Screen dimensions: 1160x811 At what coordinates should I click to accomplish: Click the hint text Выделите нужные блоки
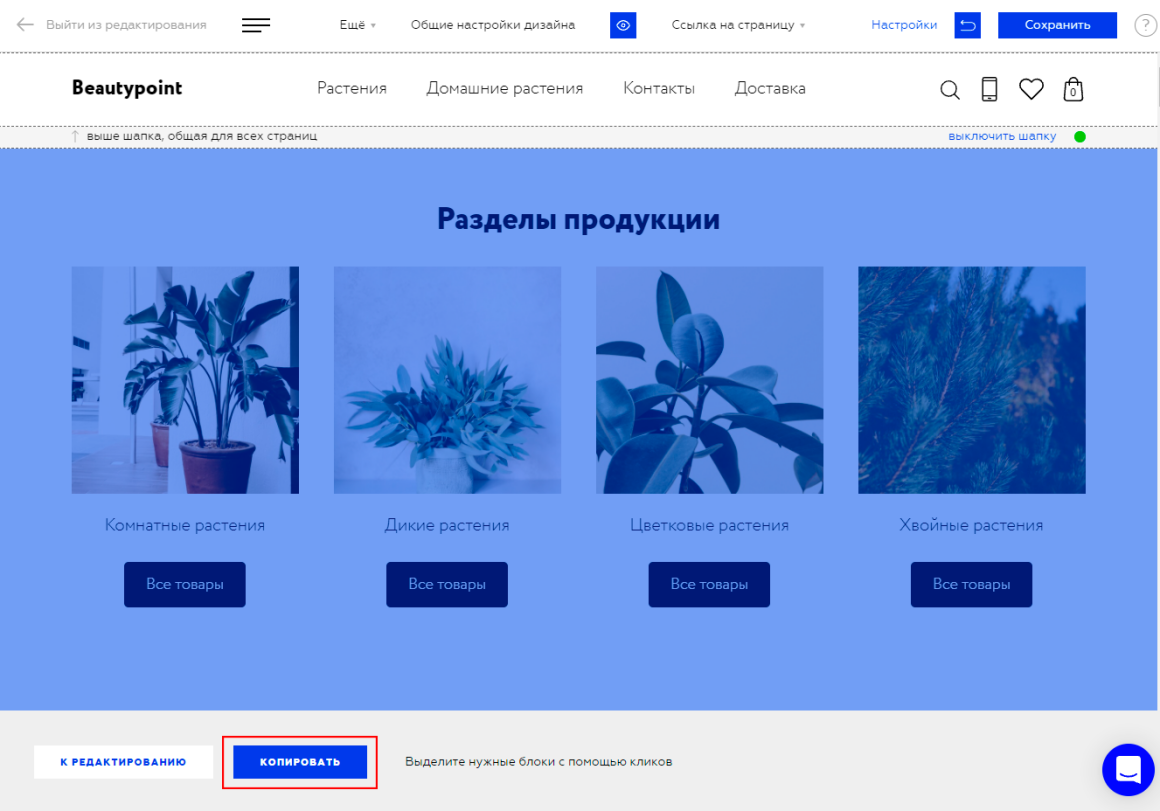coord(539,762)
